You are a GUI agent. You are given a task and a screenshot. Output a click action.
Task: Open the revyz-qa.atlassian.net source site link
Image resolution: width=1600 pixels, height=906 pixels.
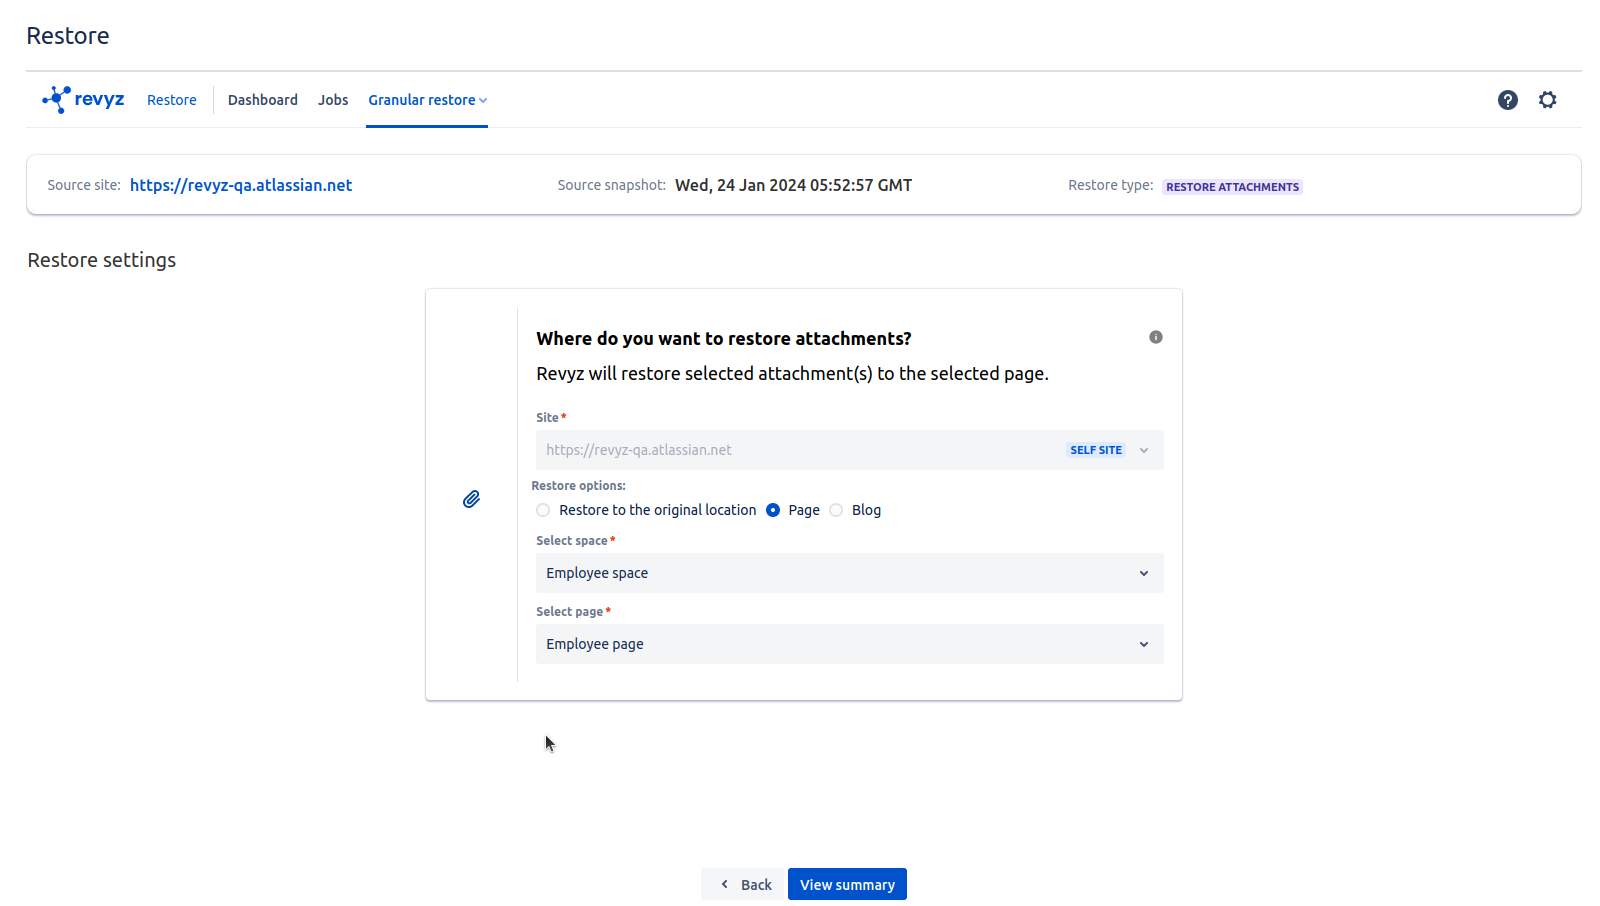pyautogui.click(x=240, y=185)
